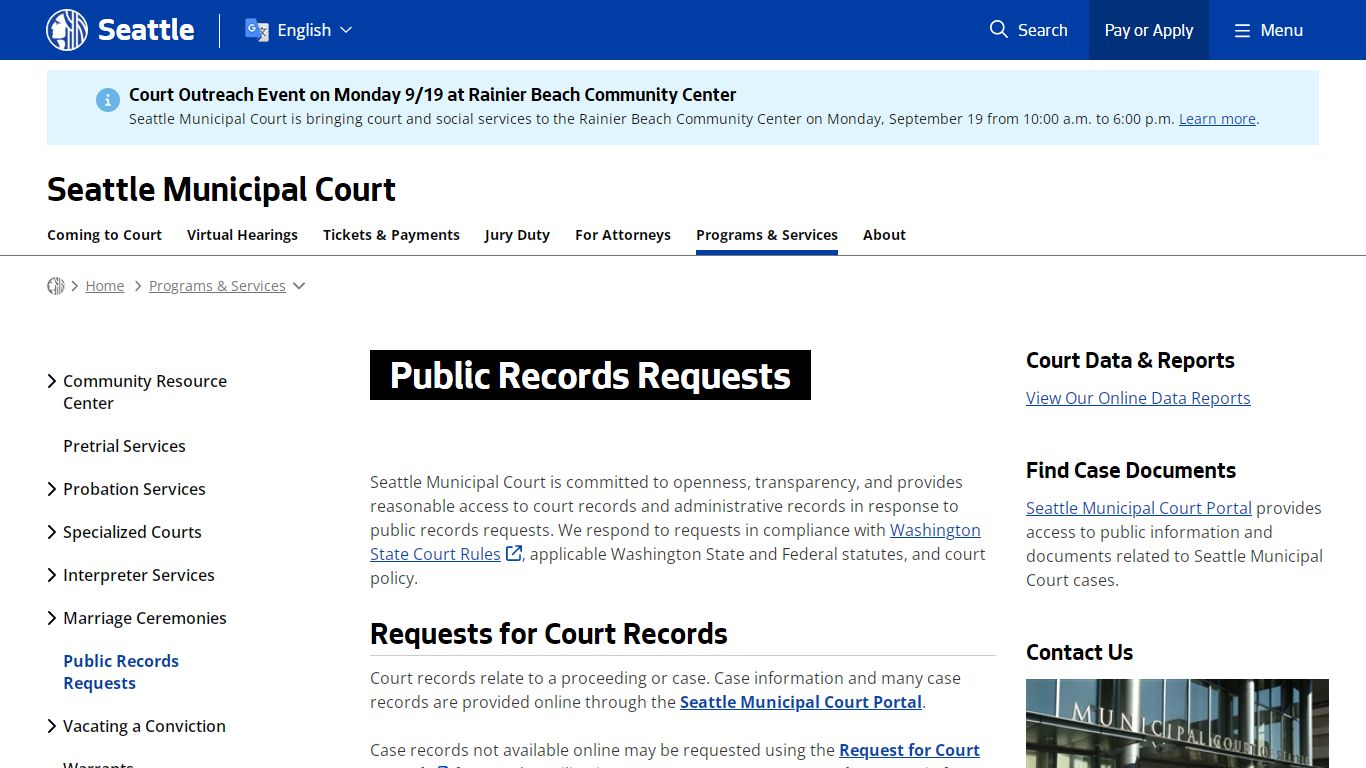Click the Find Case Documents heading
The image size is (1366, 768).
(1131, 470)
